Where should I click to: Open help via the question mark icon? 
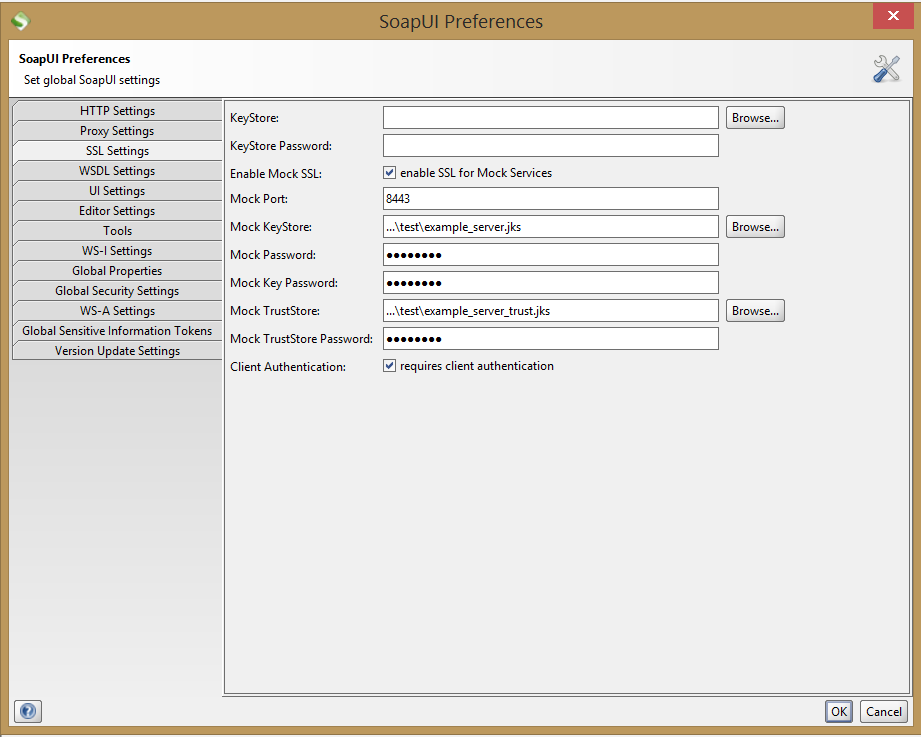coord(28,711)
